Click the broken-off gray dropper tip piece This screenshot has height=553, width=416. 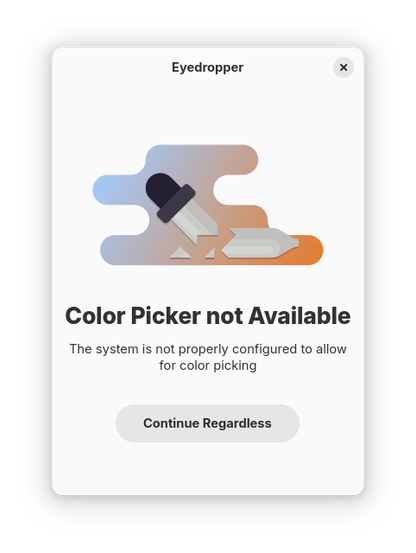pyautogui.click(x=260, y=243)
